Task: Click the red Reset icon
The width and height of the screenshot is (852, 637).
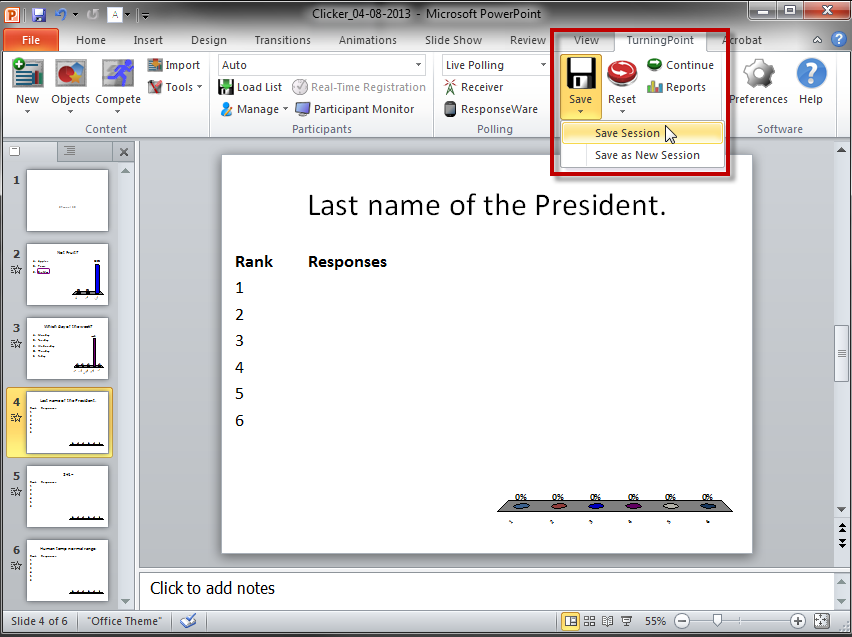Action: 622,74
